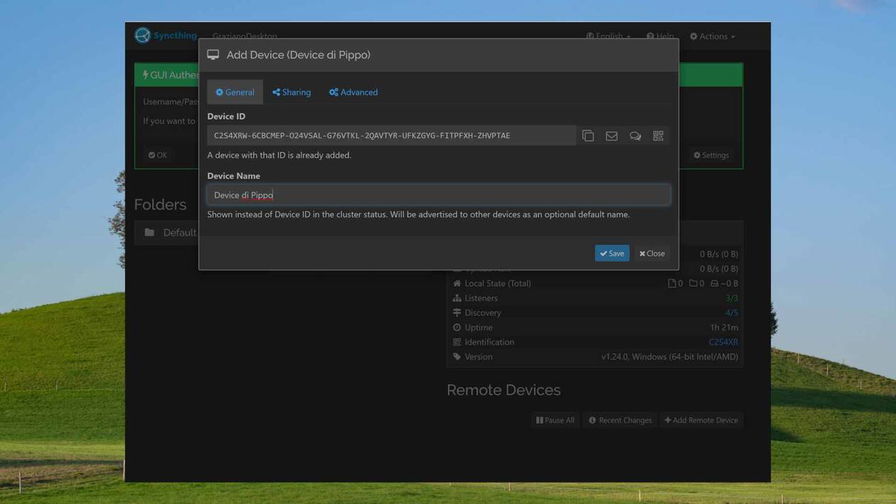Open the Sharing tab

291,92
